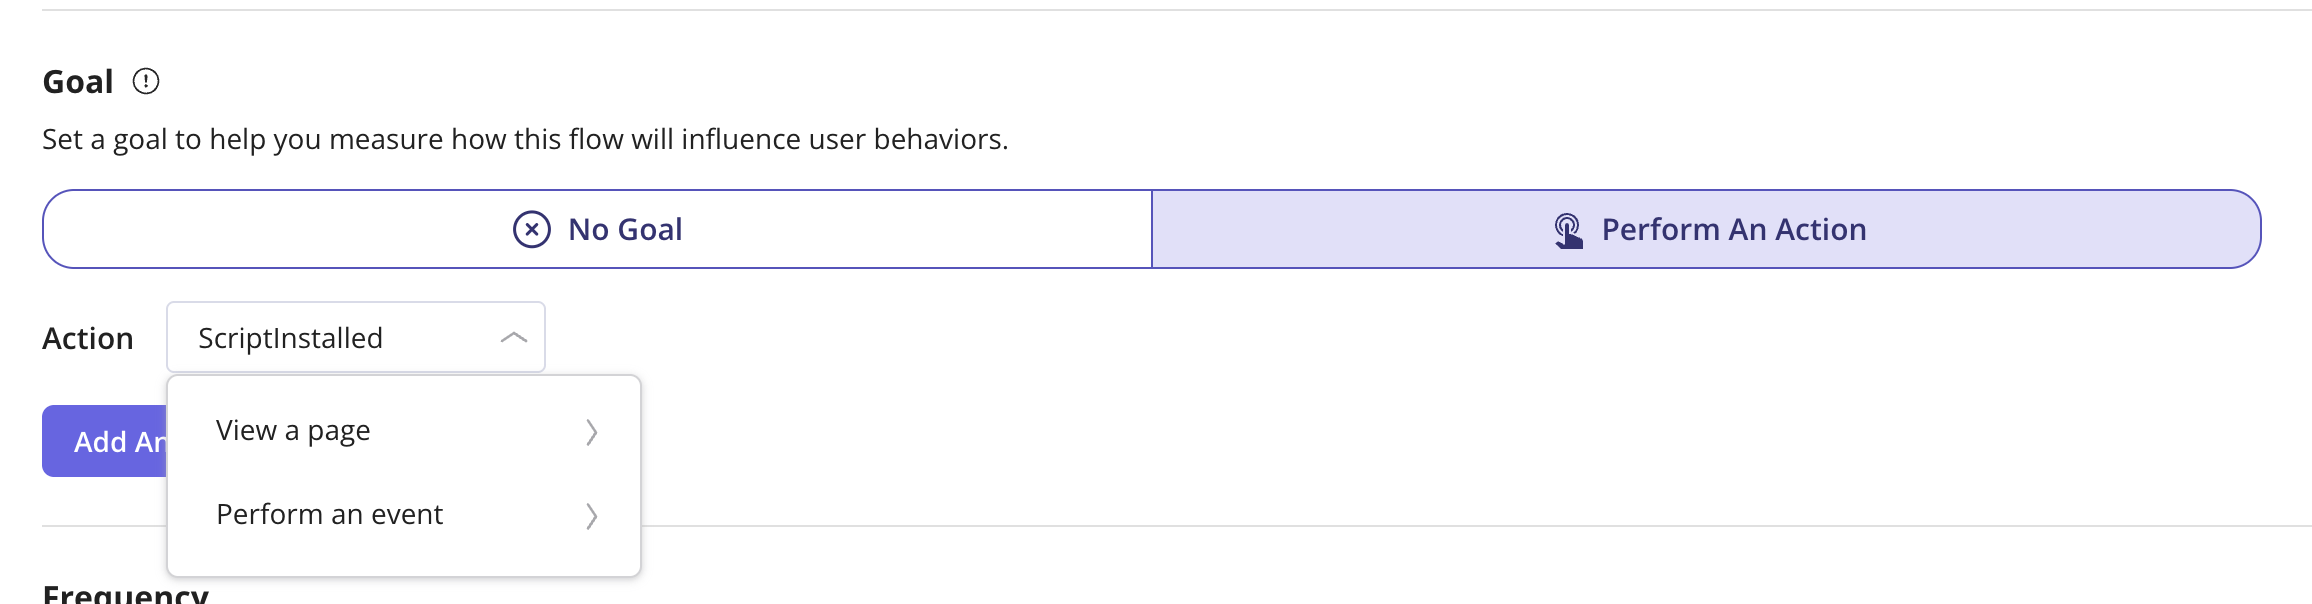This screenshot has width=2312, height=604.
Task: Click the No Goal label text
Action: [625, 230]
